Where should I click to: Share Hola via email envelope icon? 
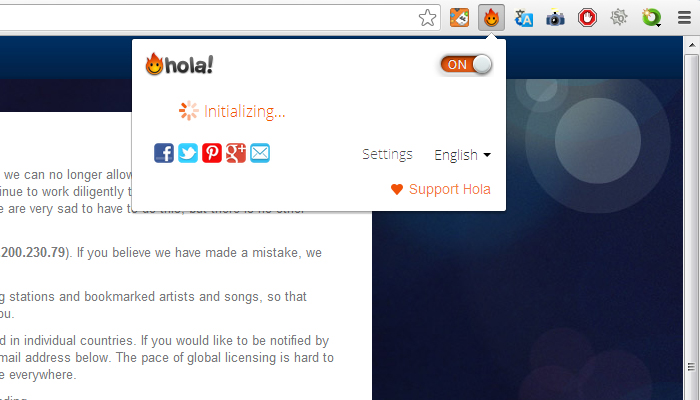pos(260,153)
